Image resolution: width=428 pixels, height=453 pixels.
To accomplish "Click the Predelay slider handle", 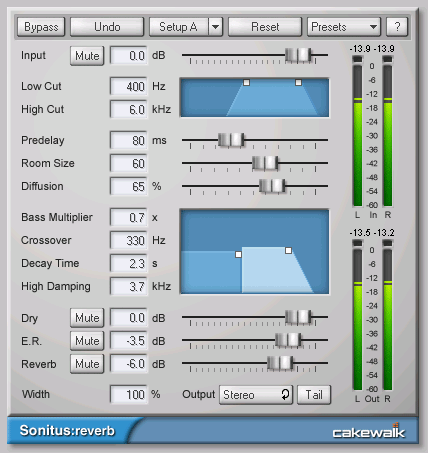I will 231,140.
